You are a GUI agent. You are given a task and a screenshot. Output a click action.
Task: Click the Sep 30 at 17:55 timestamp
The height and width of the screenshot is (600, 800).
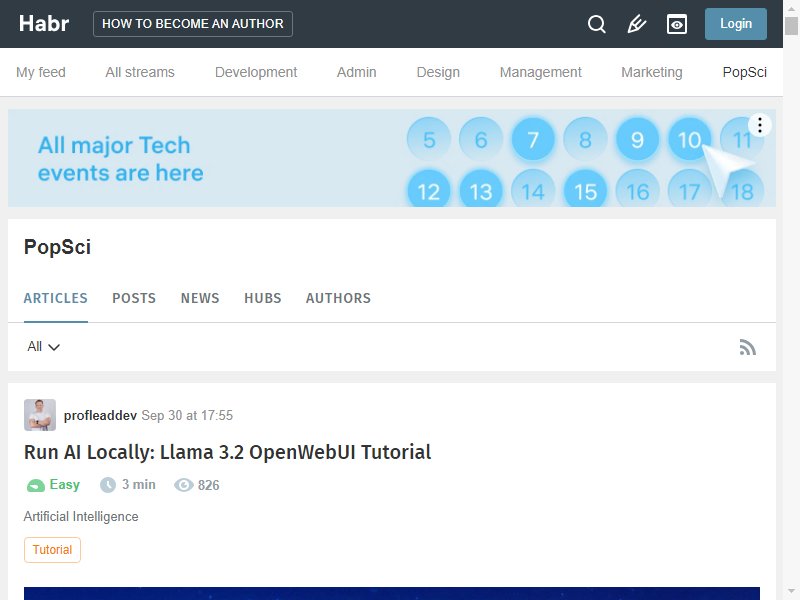tap(187, 415)
